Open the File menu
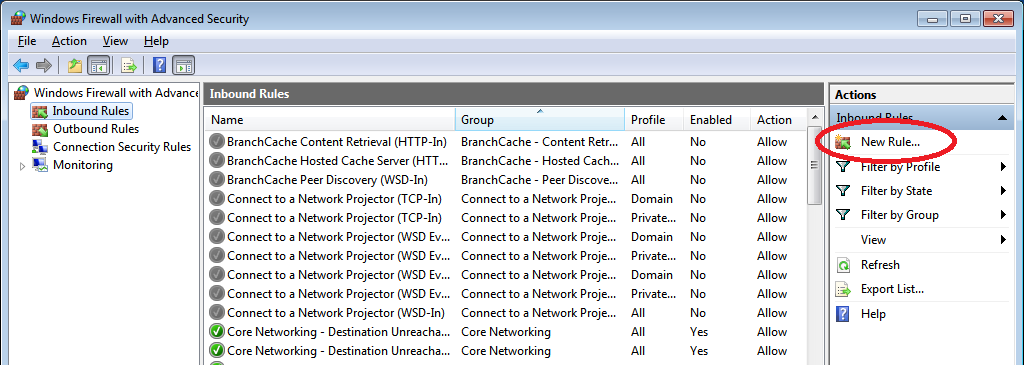 tap(27, 41)
